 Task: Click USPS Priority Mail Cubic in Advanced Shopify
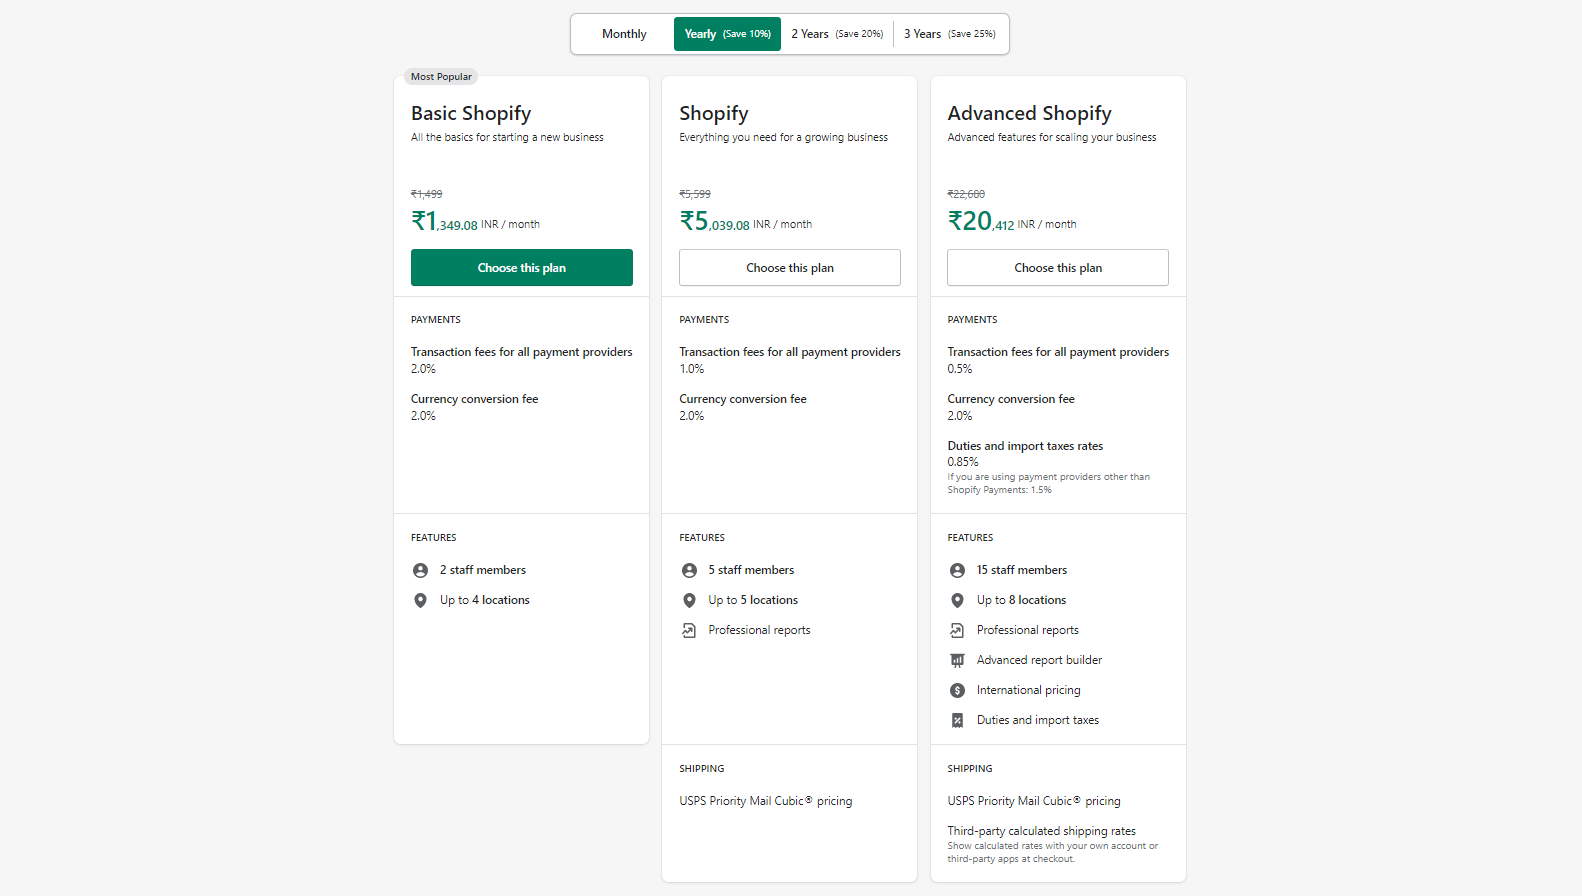1034,801
